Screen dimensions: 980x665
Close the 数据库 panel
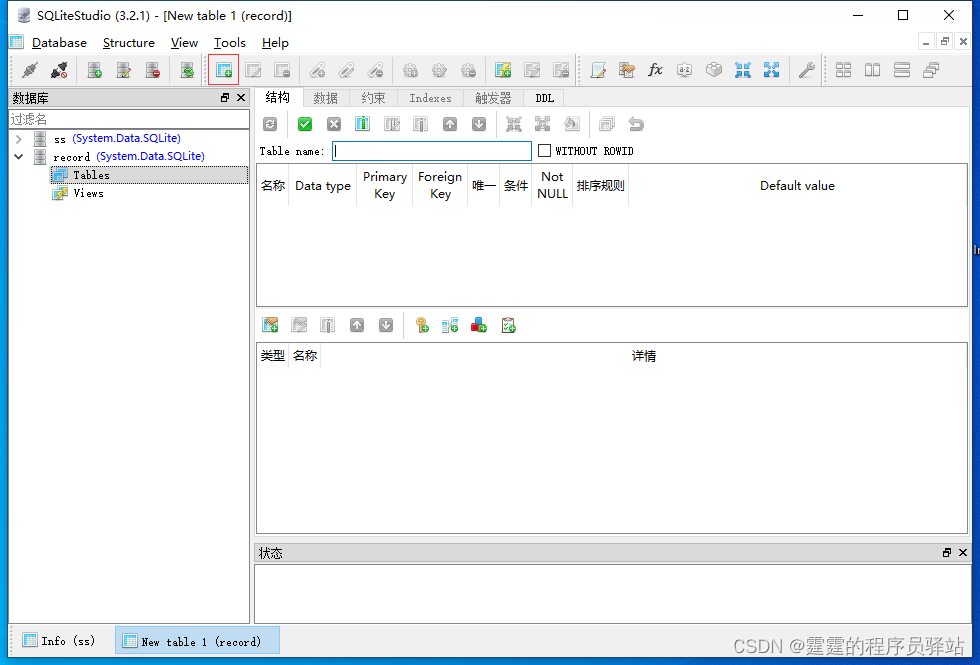tap(241, 98)
